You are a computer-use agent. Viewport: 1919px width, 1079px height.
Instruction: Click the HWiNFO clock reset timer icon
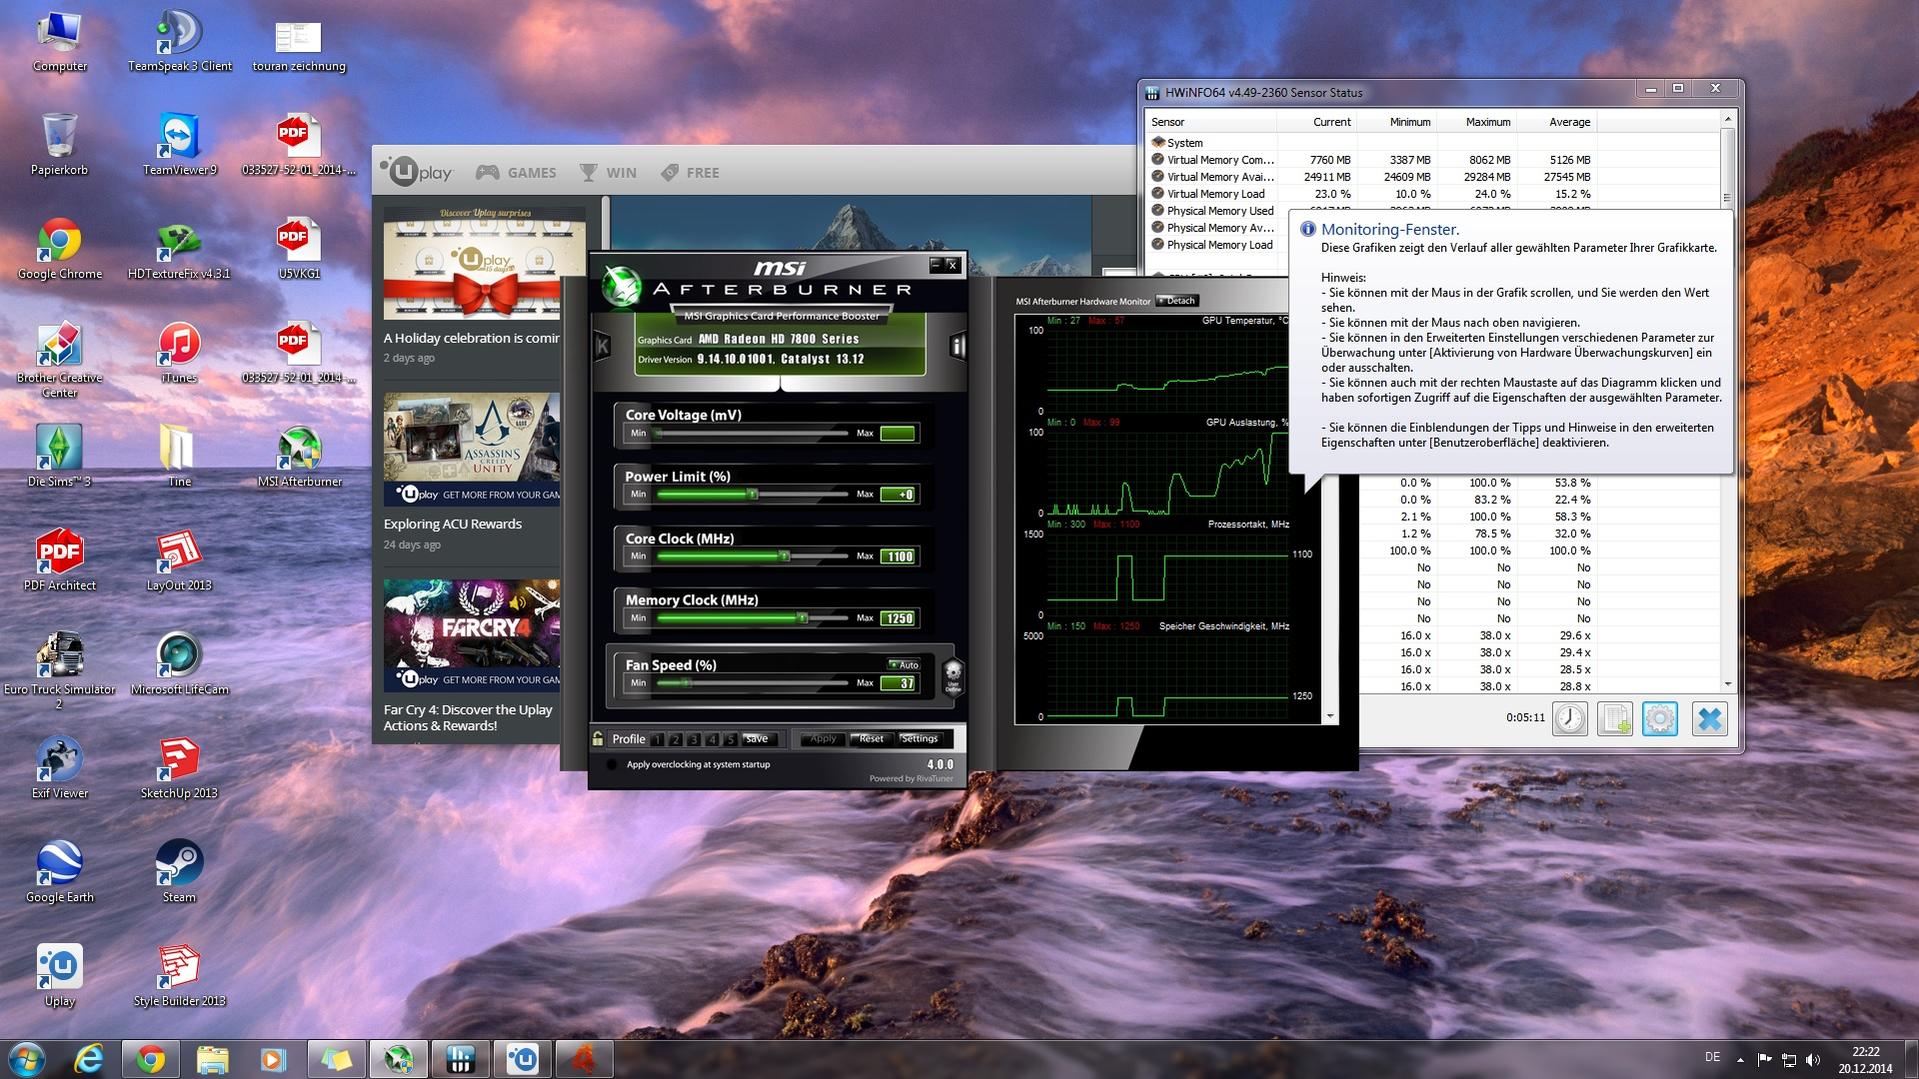(1570, 719)
